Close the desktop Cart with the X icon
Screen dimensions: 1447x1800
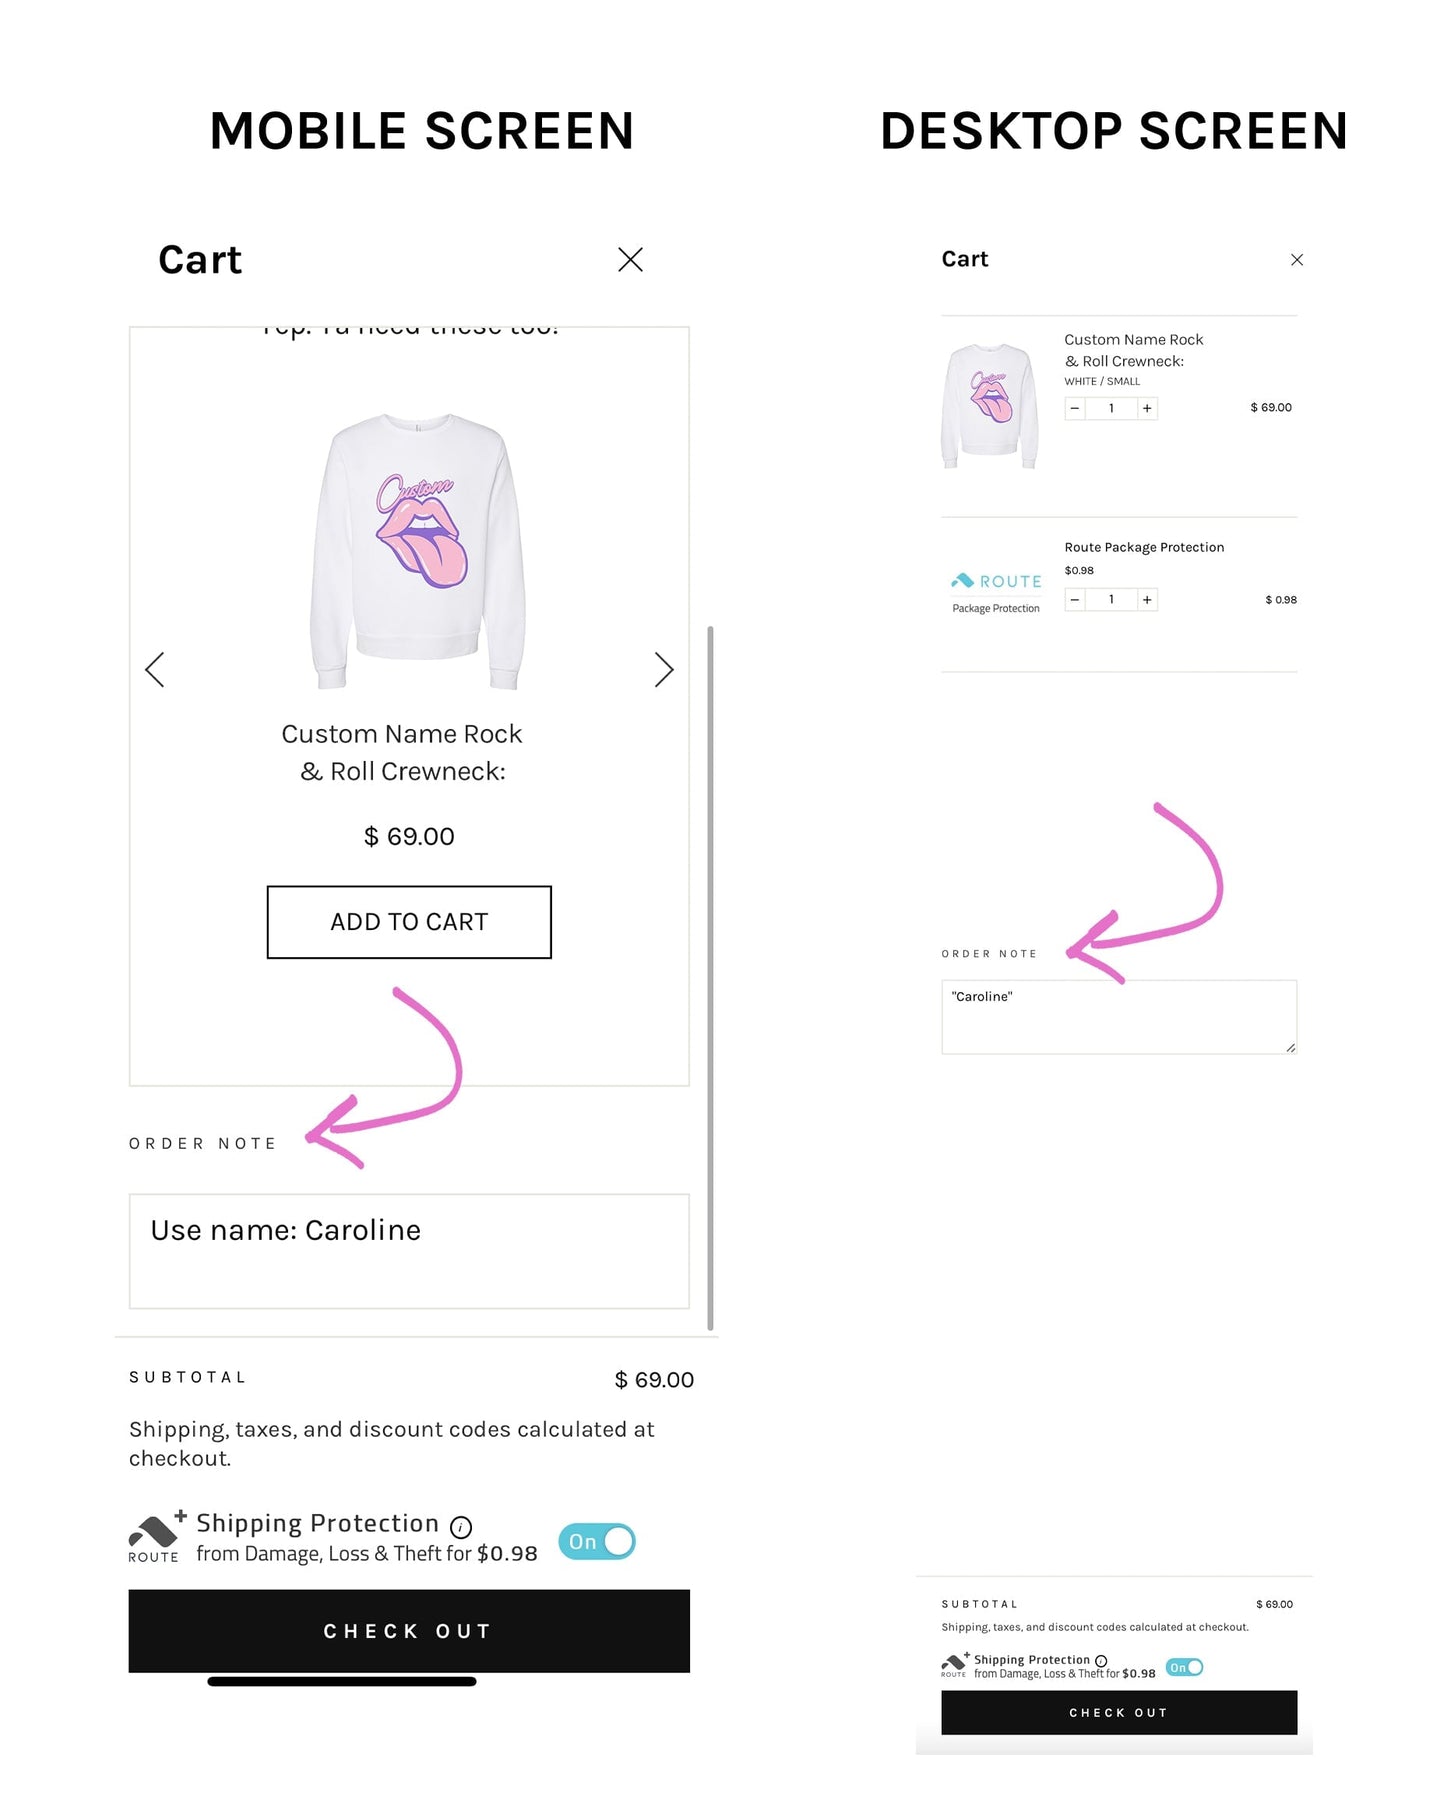pyautogui.click(x=1297, y=260)
